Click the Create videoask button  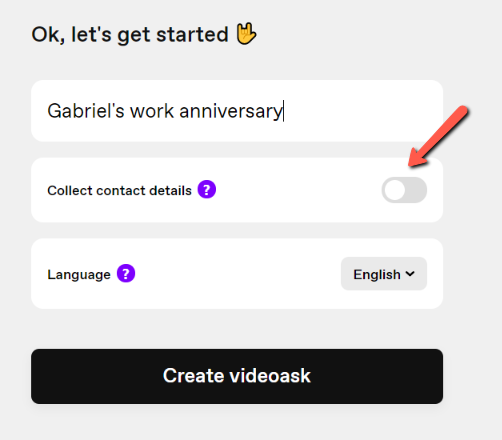237,376
